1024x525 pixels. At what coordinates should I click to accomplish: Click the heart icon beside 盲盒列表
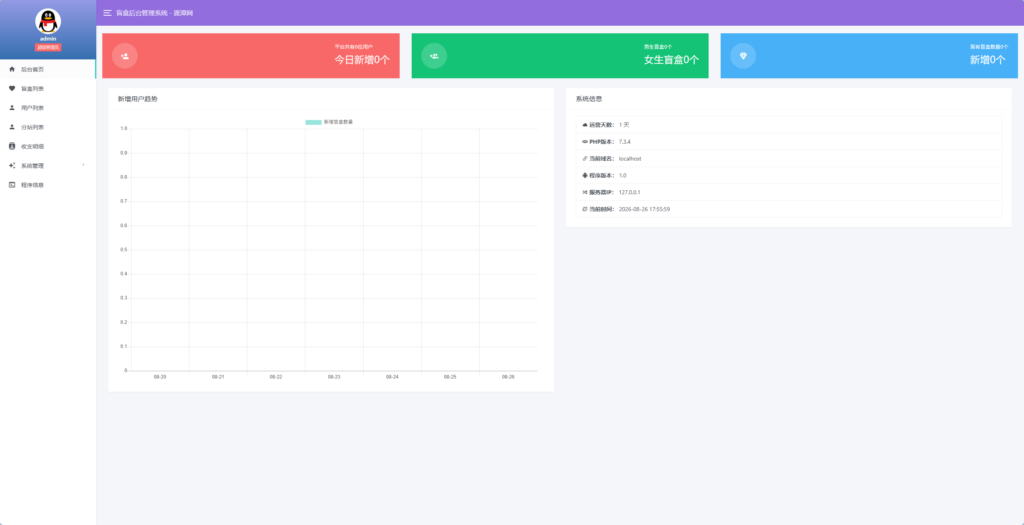[x=12, y=88]
